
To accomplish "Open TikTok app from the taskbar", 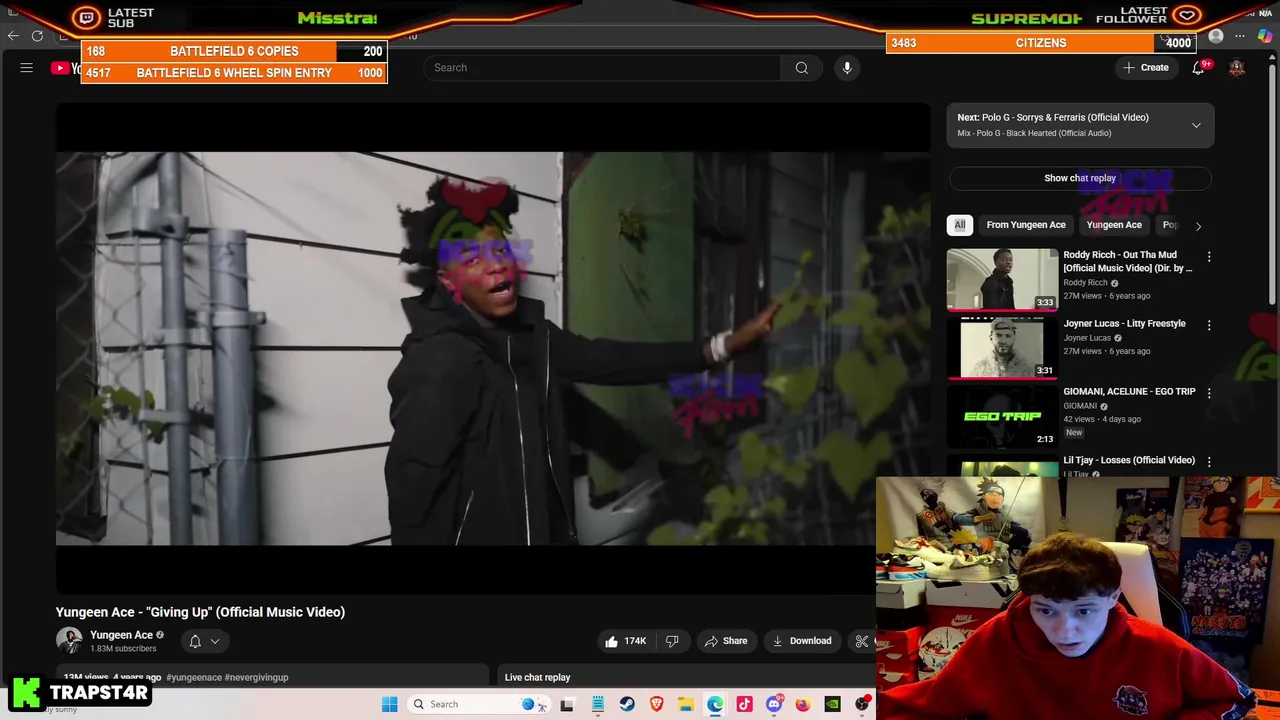I will click(744, 704).
